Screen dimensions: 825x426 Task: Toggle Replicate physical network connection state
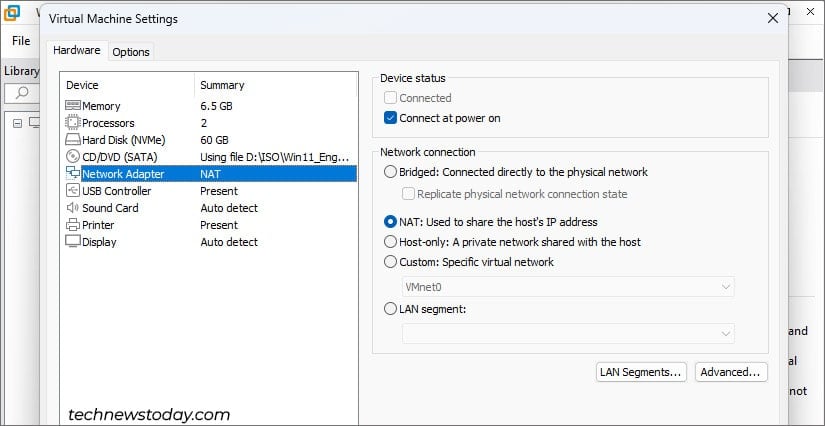(408, 194)
